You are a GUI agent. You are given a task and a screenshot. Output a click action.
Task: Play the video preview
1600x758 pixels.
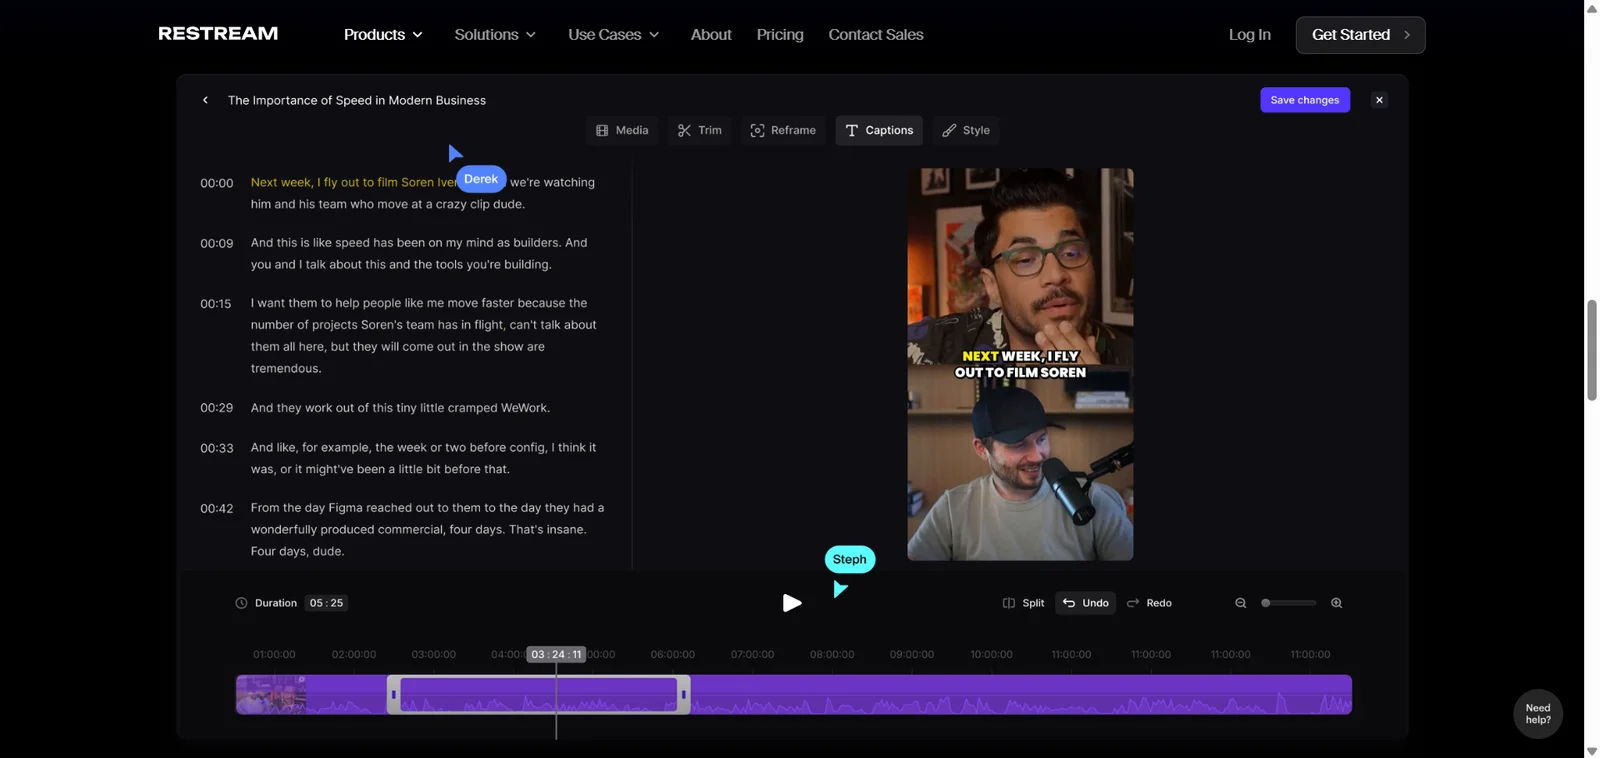click(x=791, y=603)
